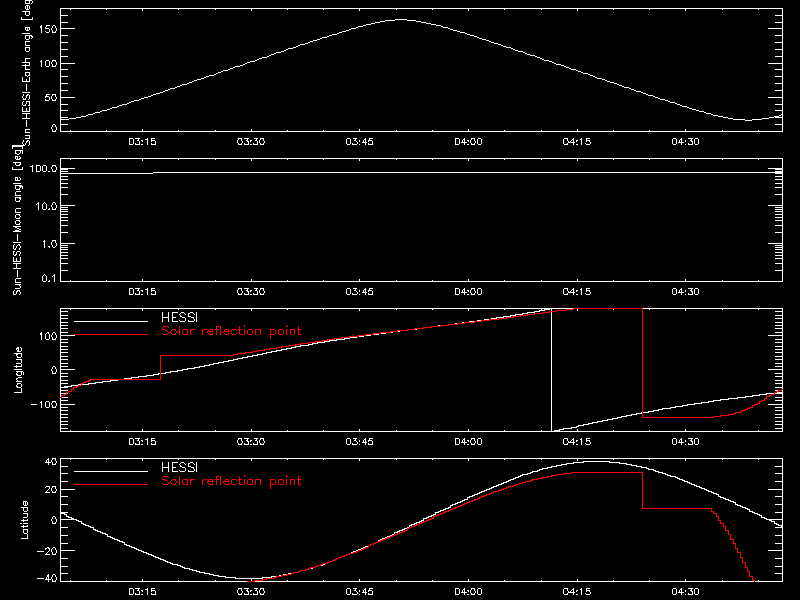Click the Latitude axis label
Viewport: 800px width, 600px height.
coord(24,520)
